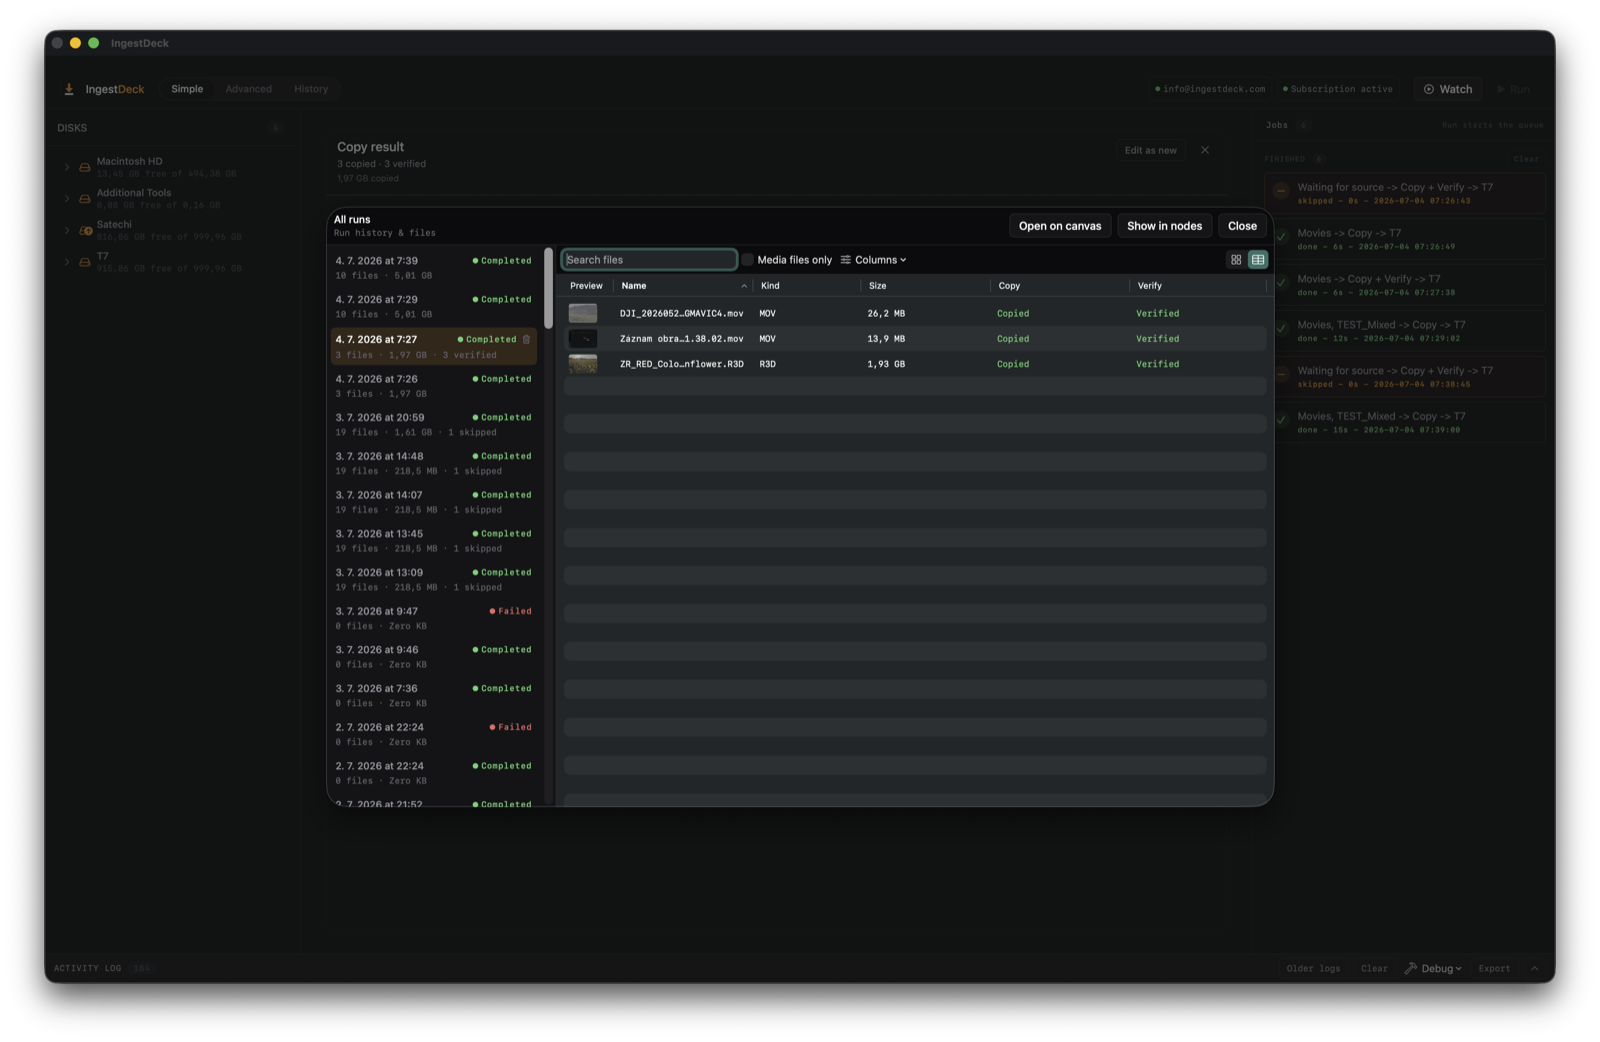This screenshot has width=1600, height=1042.
Task: Switch to table list view of files
Action: coord(1258,260)
